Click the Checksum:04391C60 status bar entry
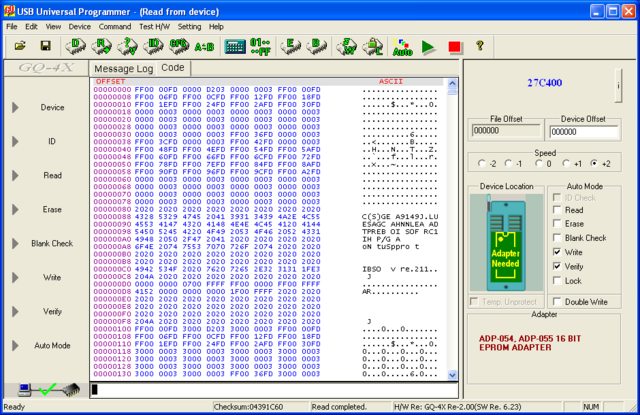This screenshot has width=640, height=415. coord(248,407)
